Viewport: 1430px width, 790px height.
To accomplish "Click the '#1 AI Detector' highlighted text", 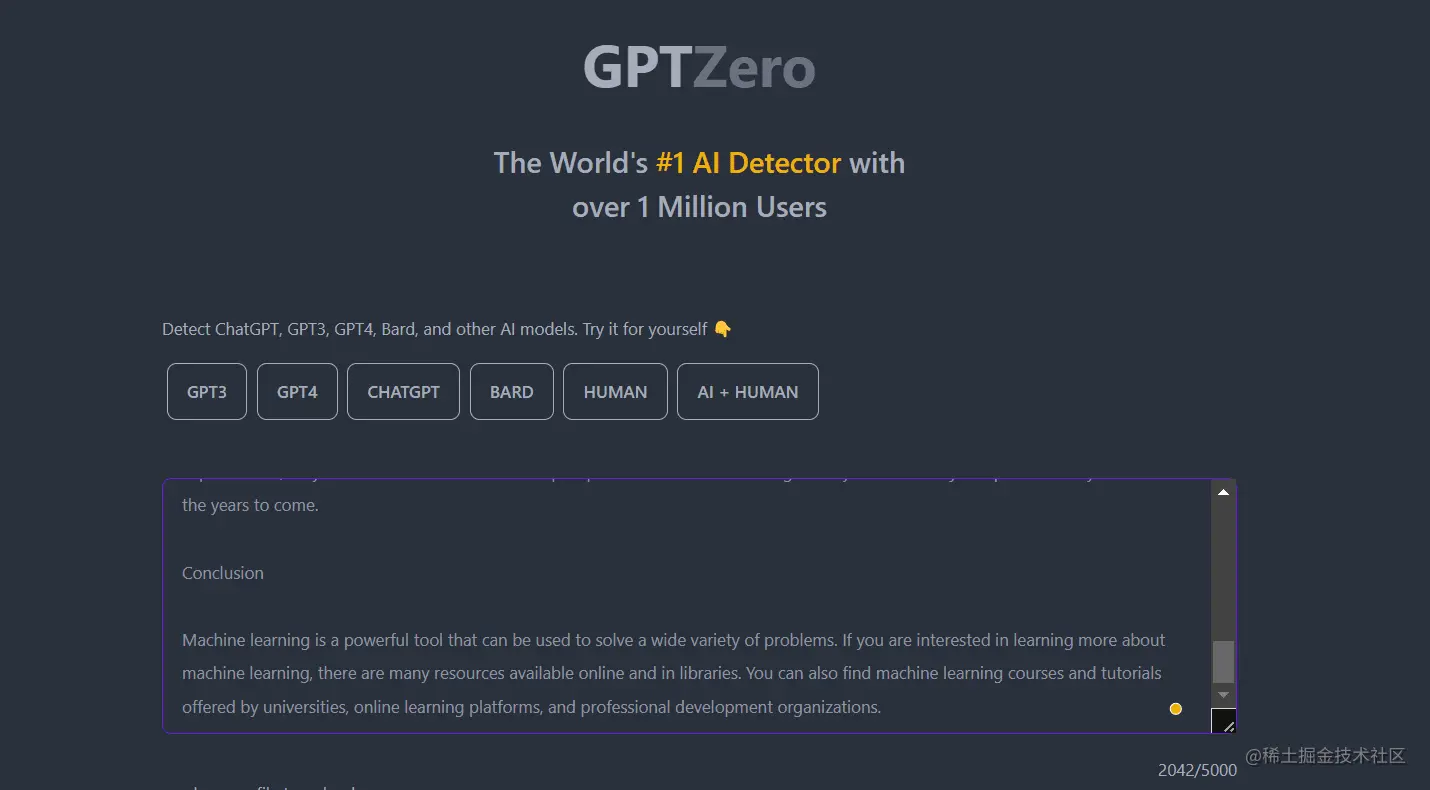I will [749, 163].
